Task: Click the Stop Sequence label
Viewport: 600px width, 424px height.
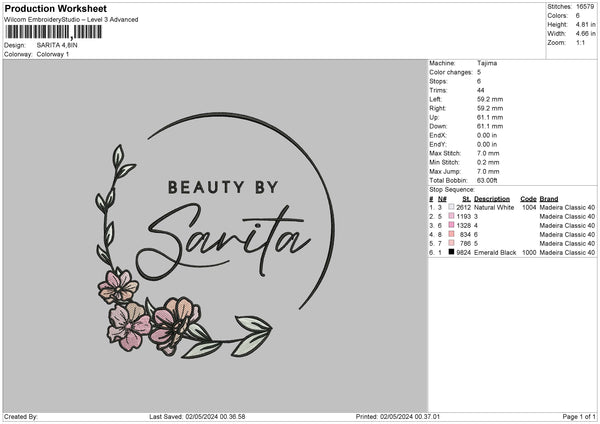Action: (x=452, y=188)
